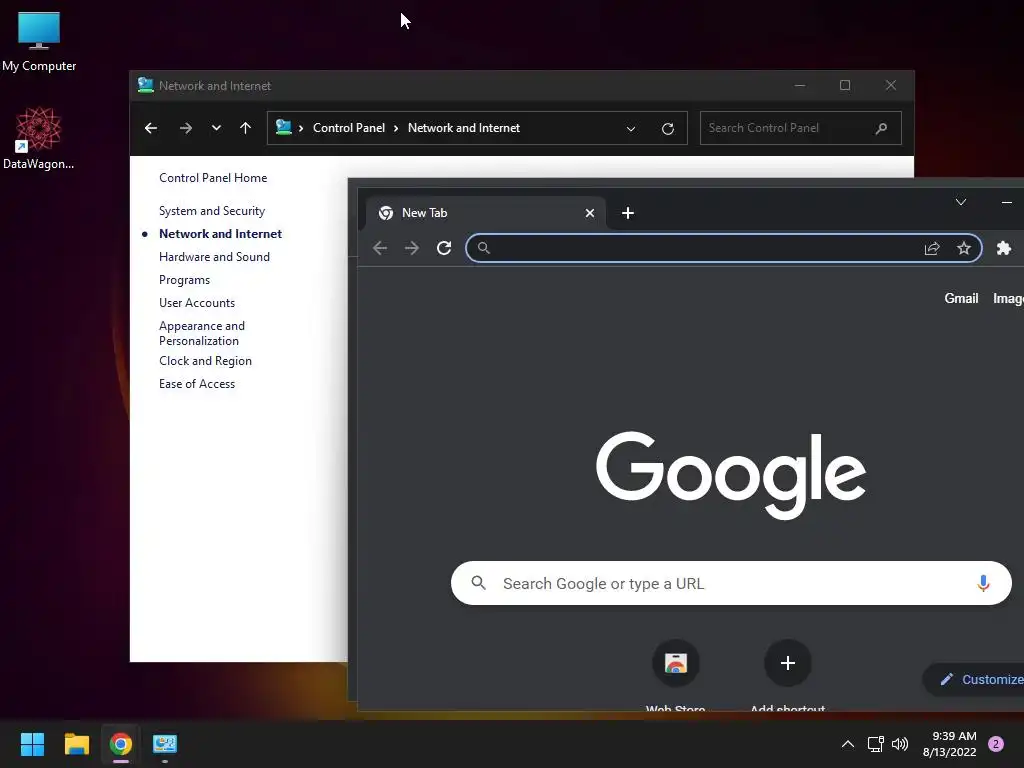Open Programs category

coord(184,280)
